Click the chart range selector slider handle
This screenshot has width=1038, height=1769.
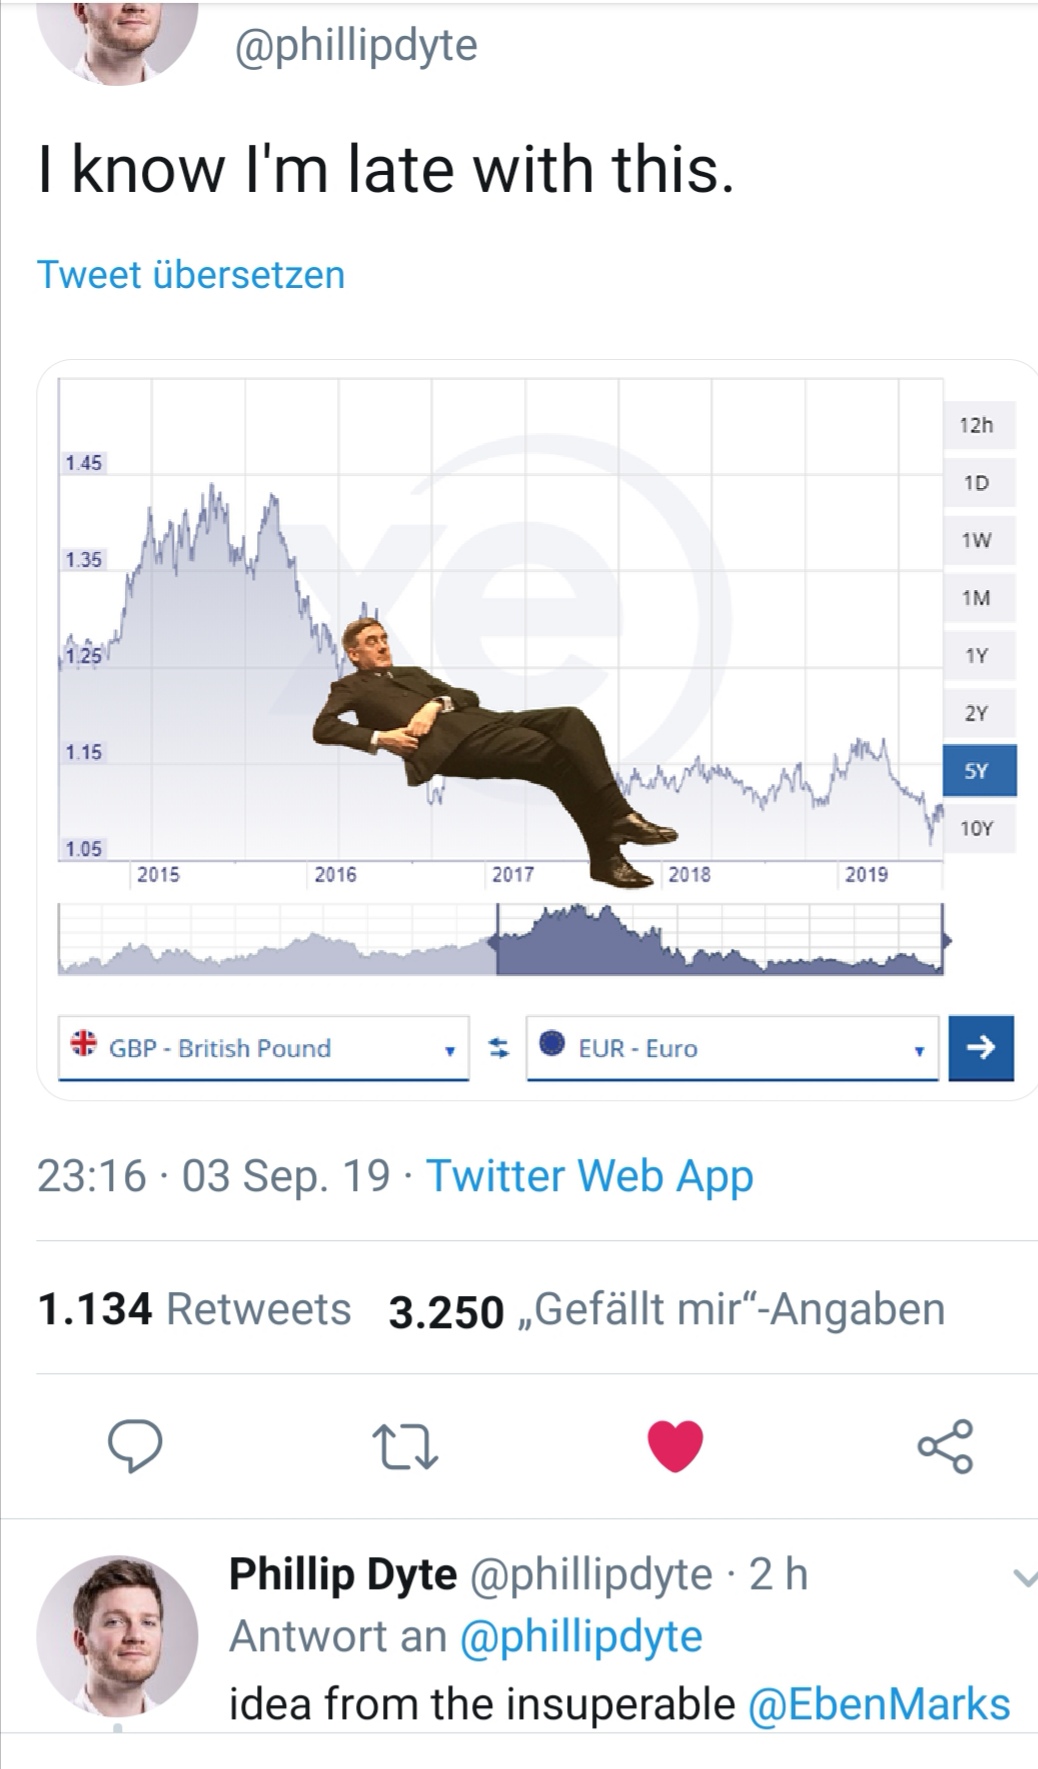point(496,940)
